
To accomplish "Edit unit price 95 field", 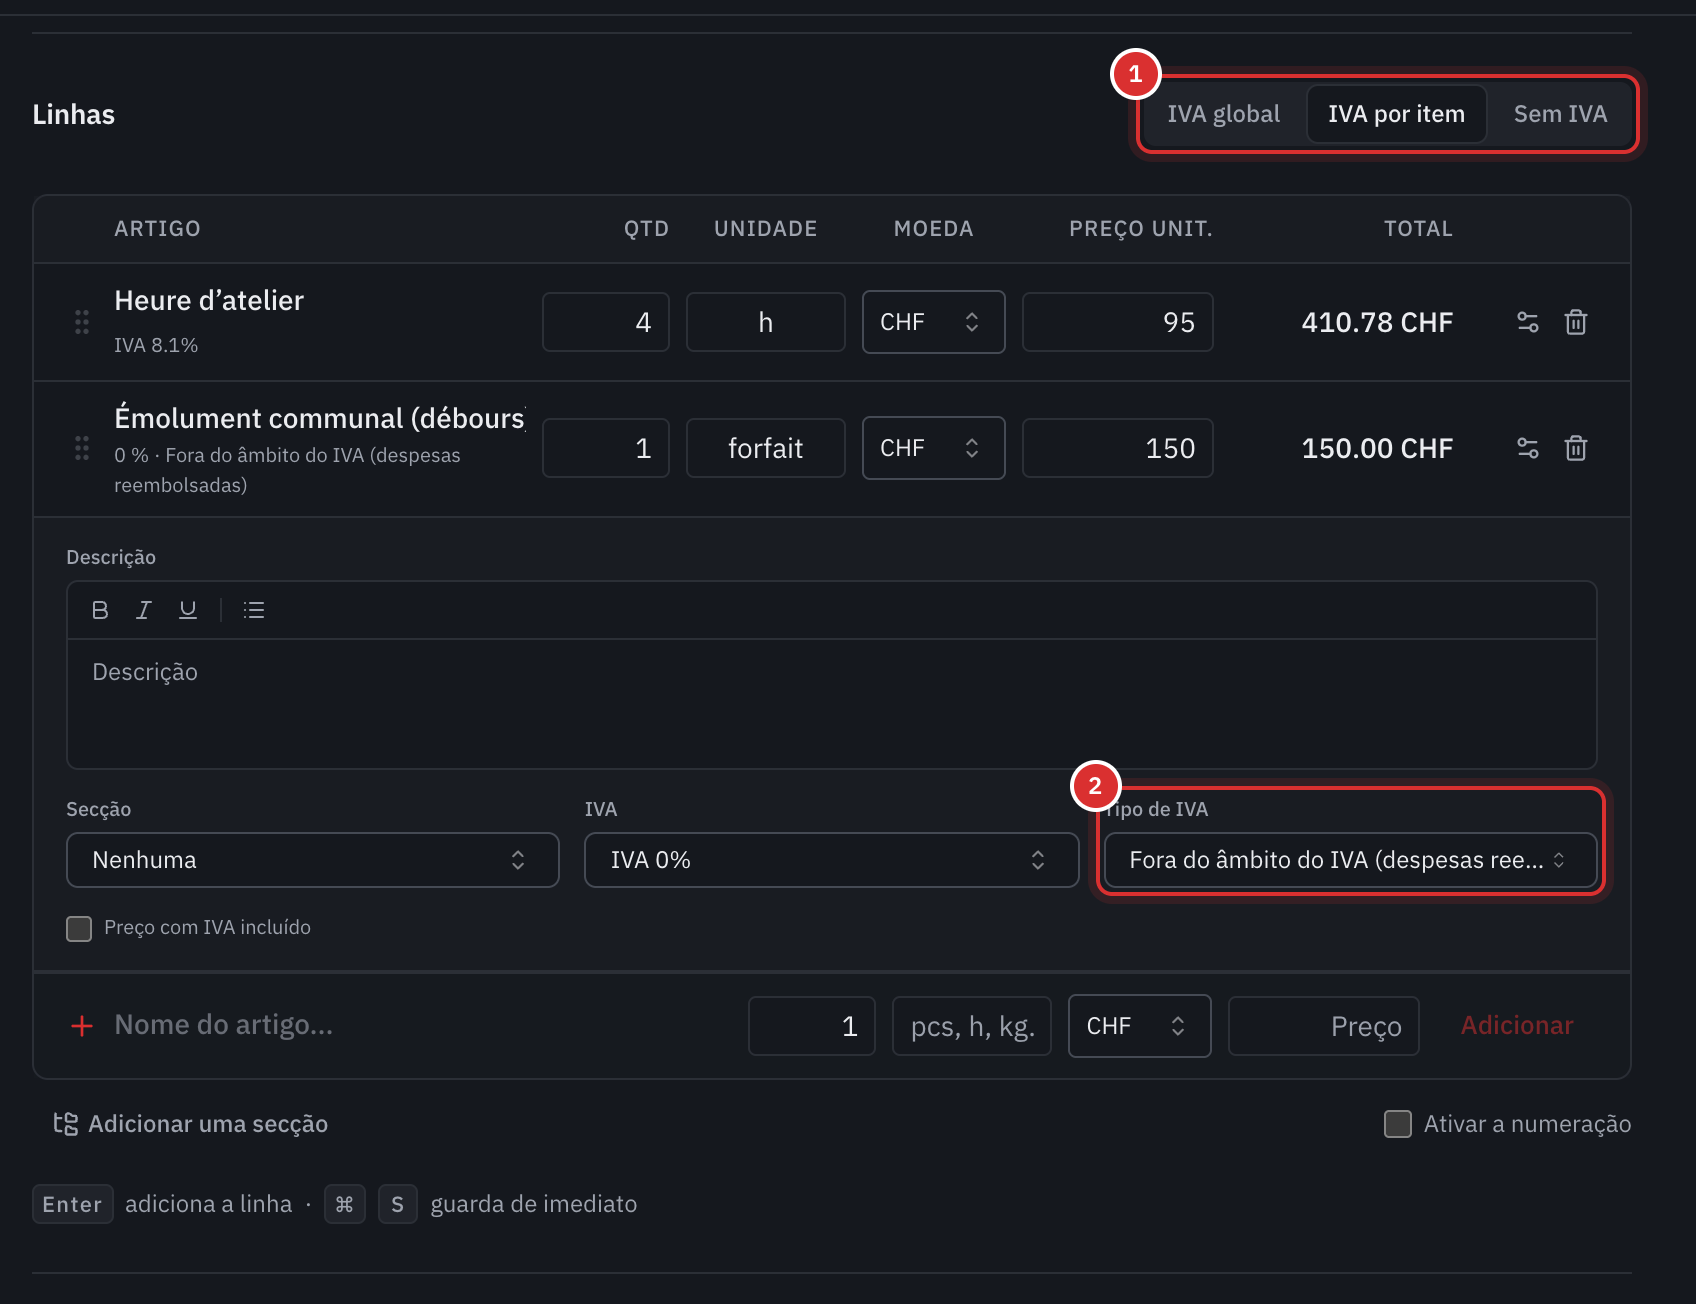I will [1118, 322].
